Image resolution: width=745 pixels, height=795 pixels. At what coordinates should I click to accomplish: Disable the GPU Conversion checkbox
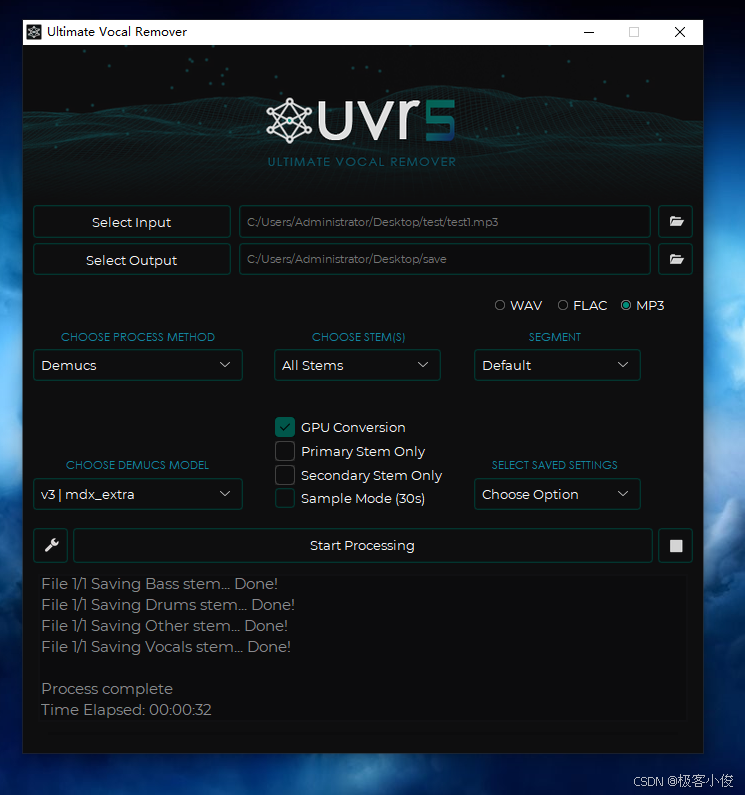click(285, 427)
